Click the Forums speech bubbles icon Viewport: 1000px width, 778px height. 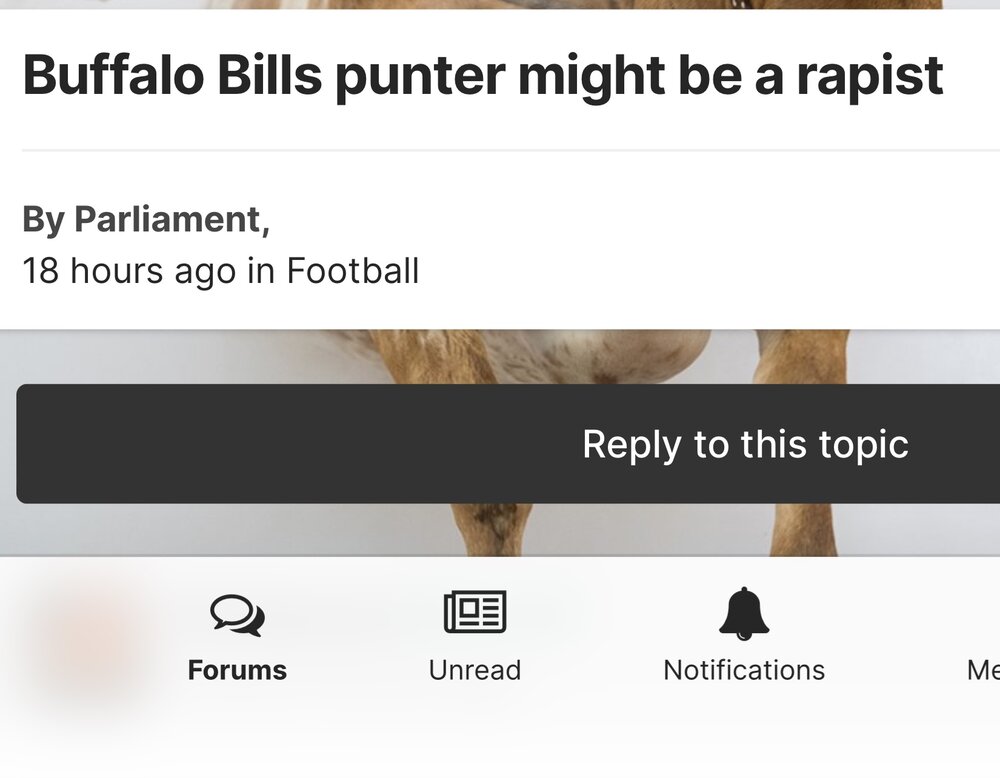click(x=237, y=615)
